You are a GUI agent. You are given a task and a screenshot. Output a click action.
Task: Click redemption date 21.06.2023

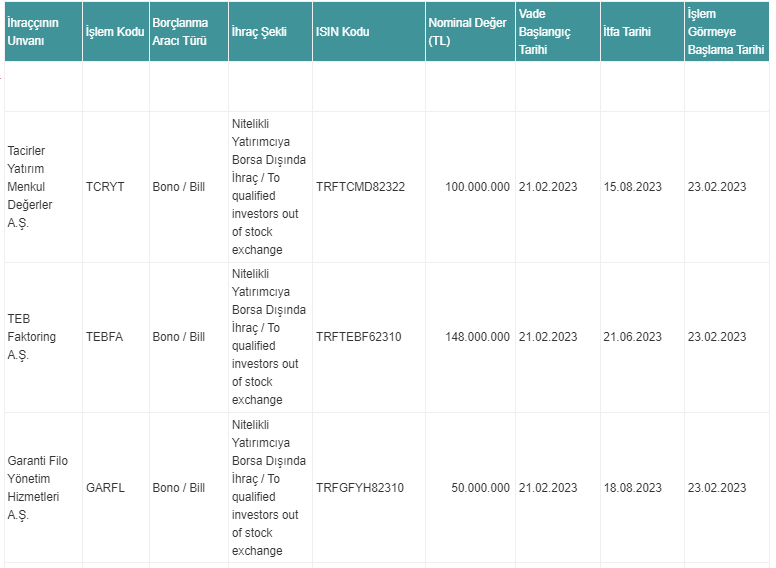click(632, 337)
